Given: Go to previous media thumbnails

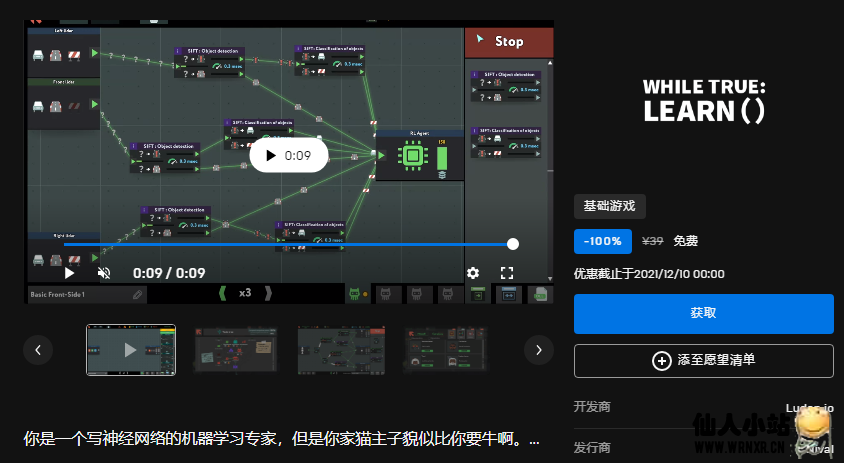Looking at the screenshot, I should (x=38, y=350).
